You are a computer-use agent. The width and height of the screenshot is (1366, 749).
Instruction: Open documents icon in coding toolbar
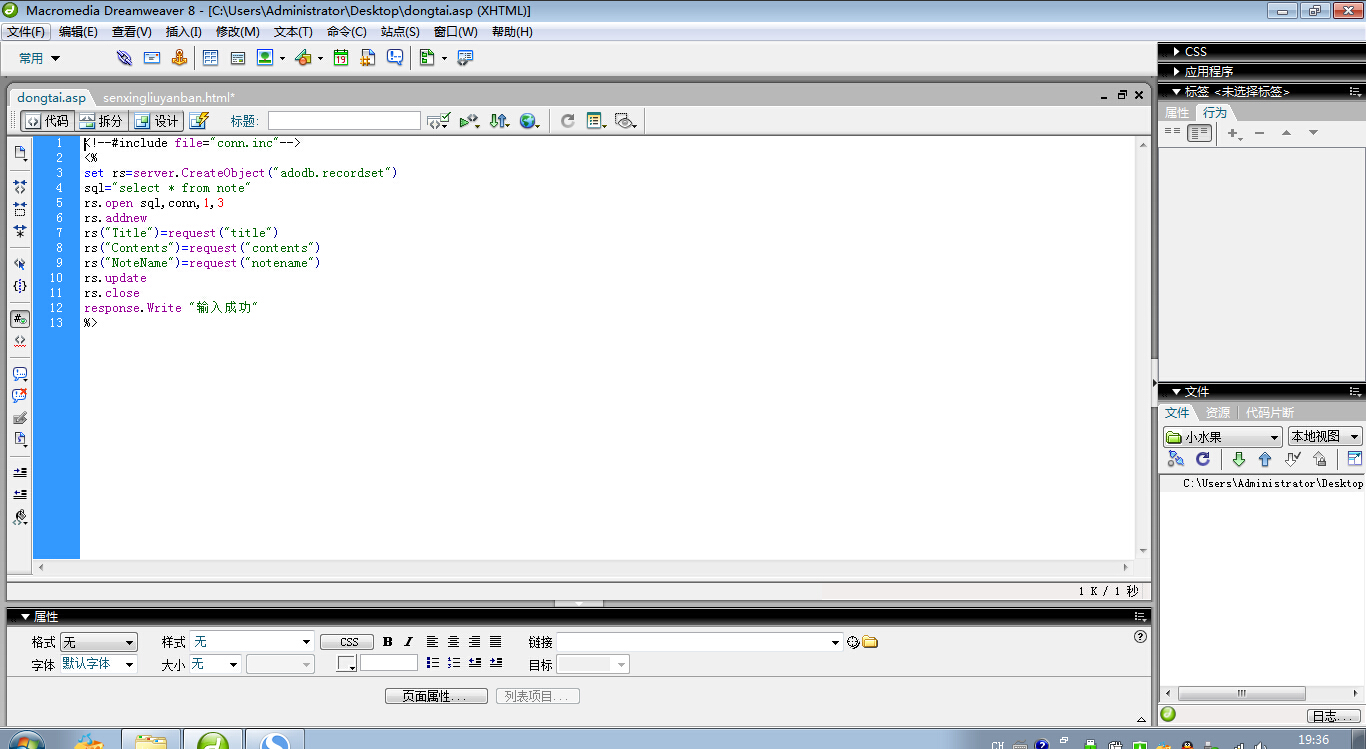20,153
